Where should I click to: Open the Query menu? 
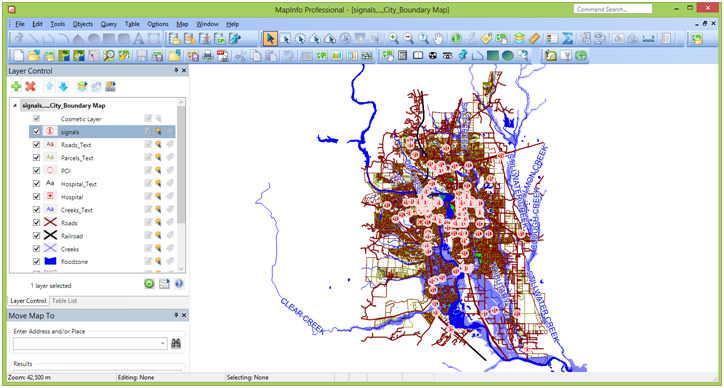click(x=109, y=24)
